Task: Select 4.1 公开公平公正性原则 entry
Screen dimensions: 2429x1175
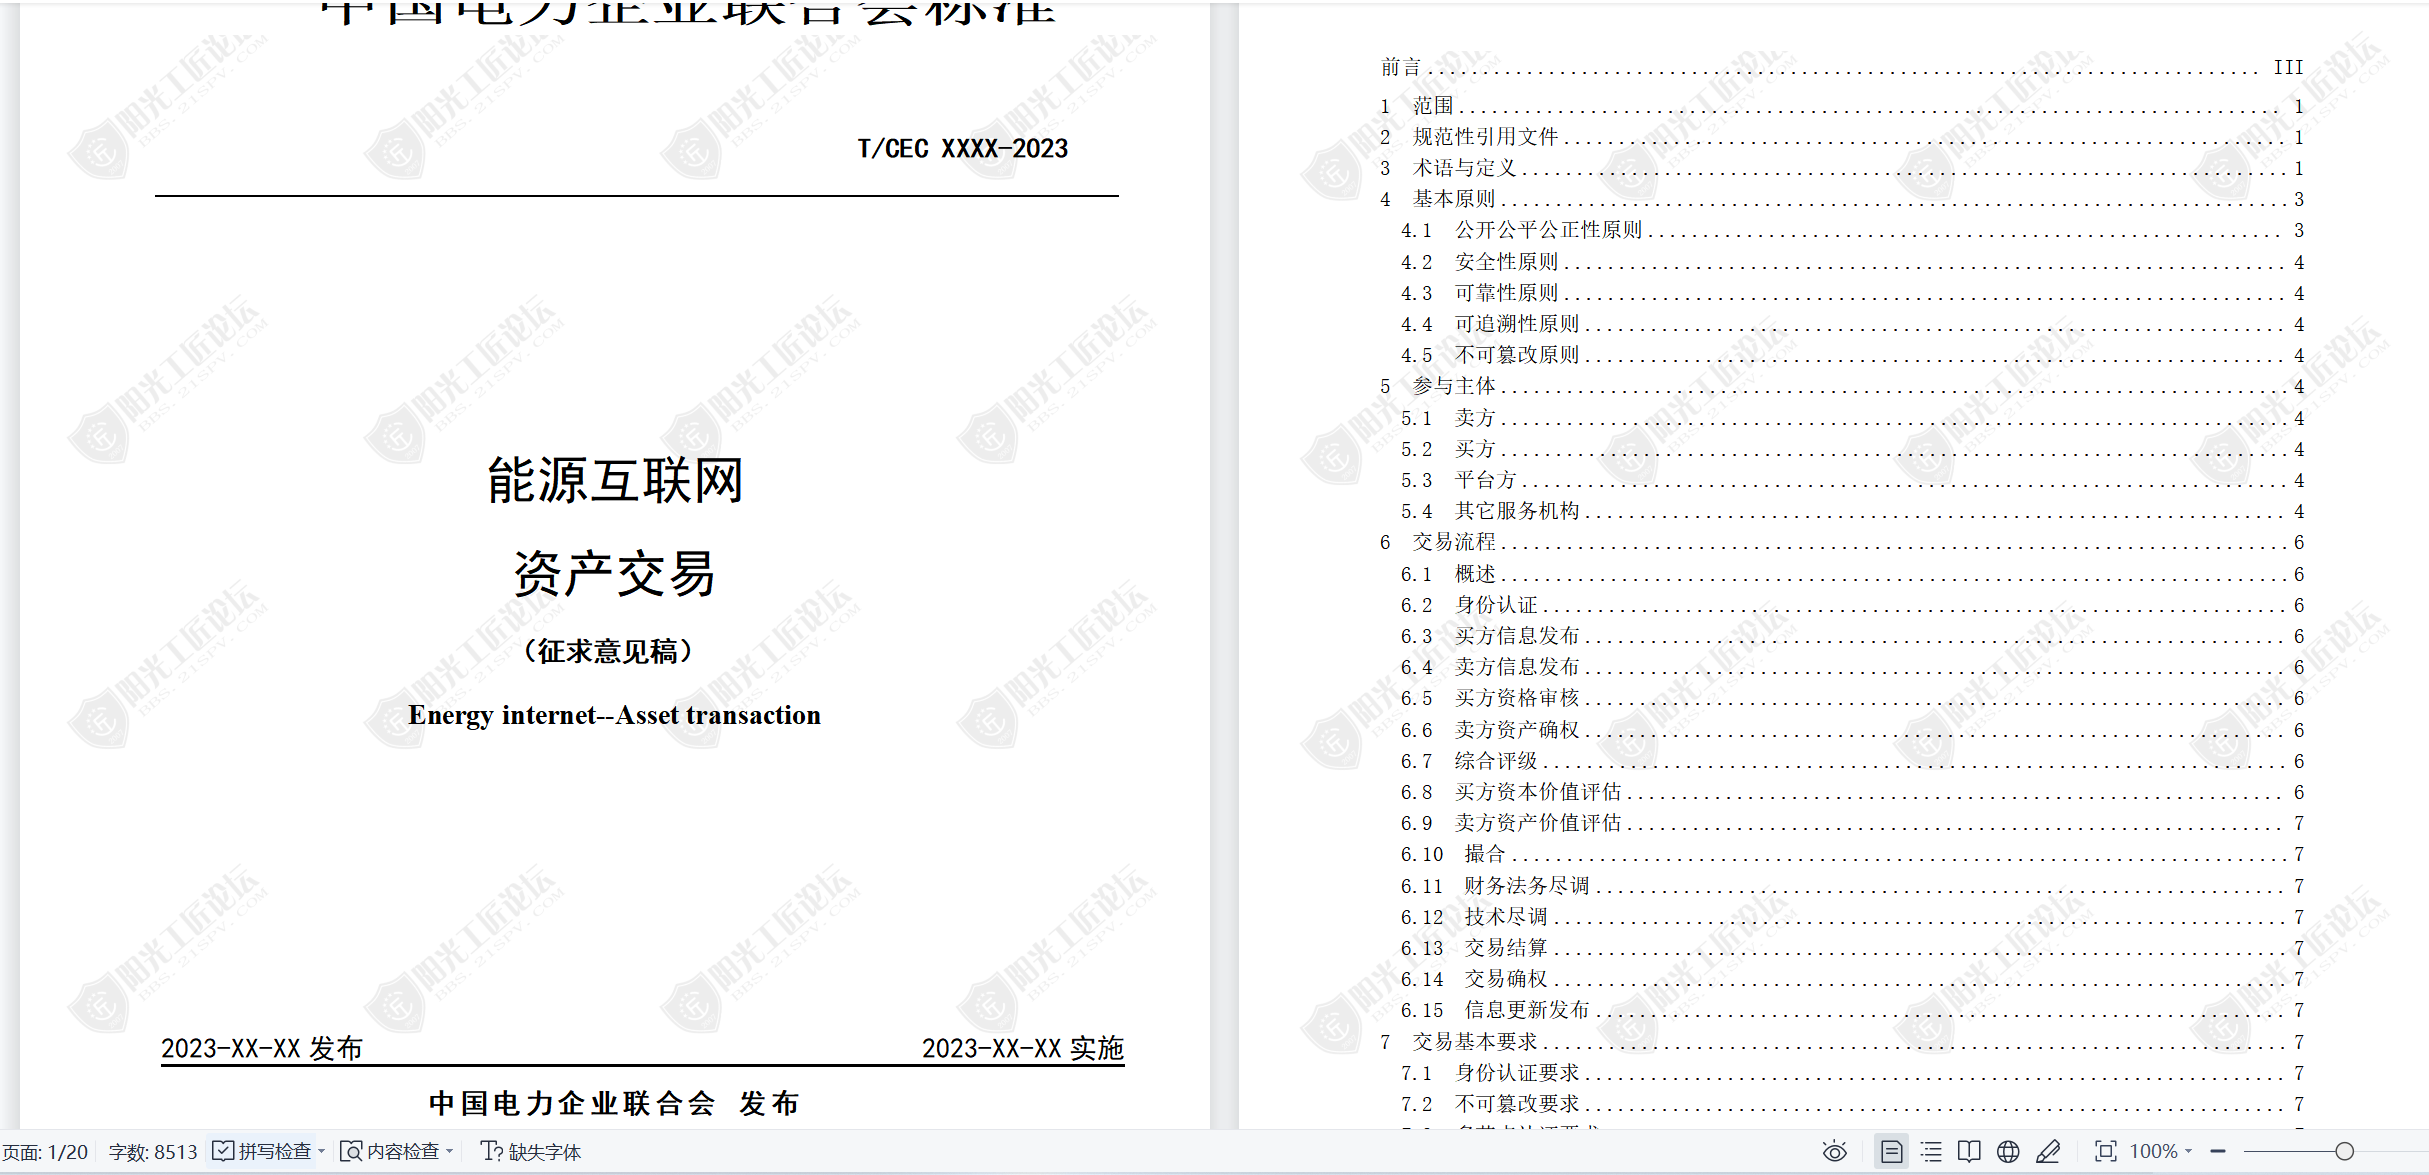Action: (x=1852, y=230)
